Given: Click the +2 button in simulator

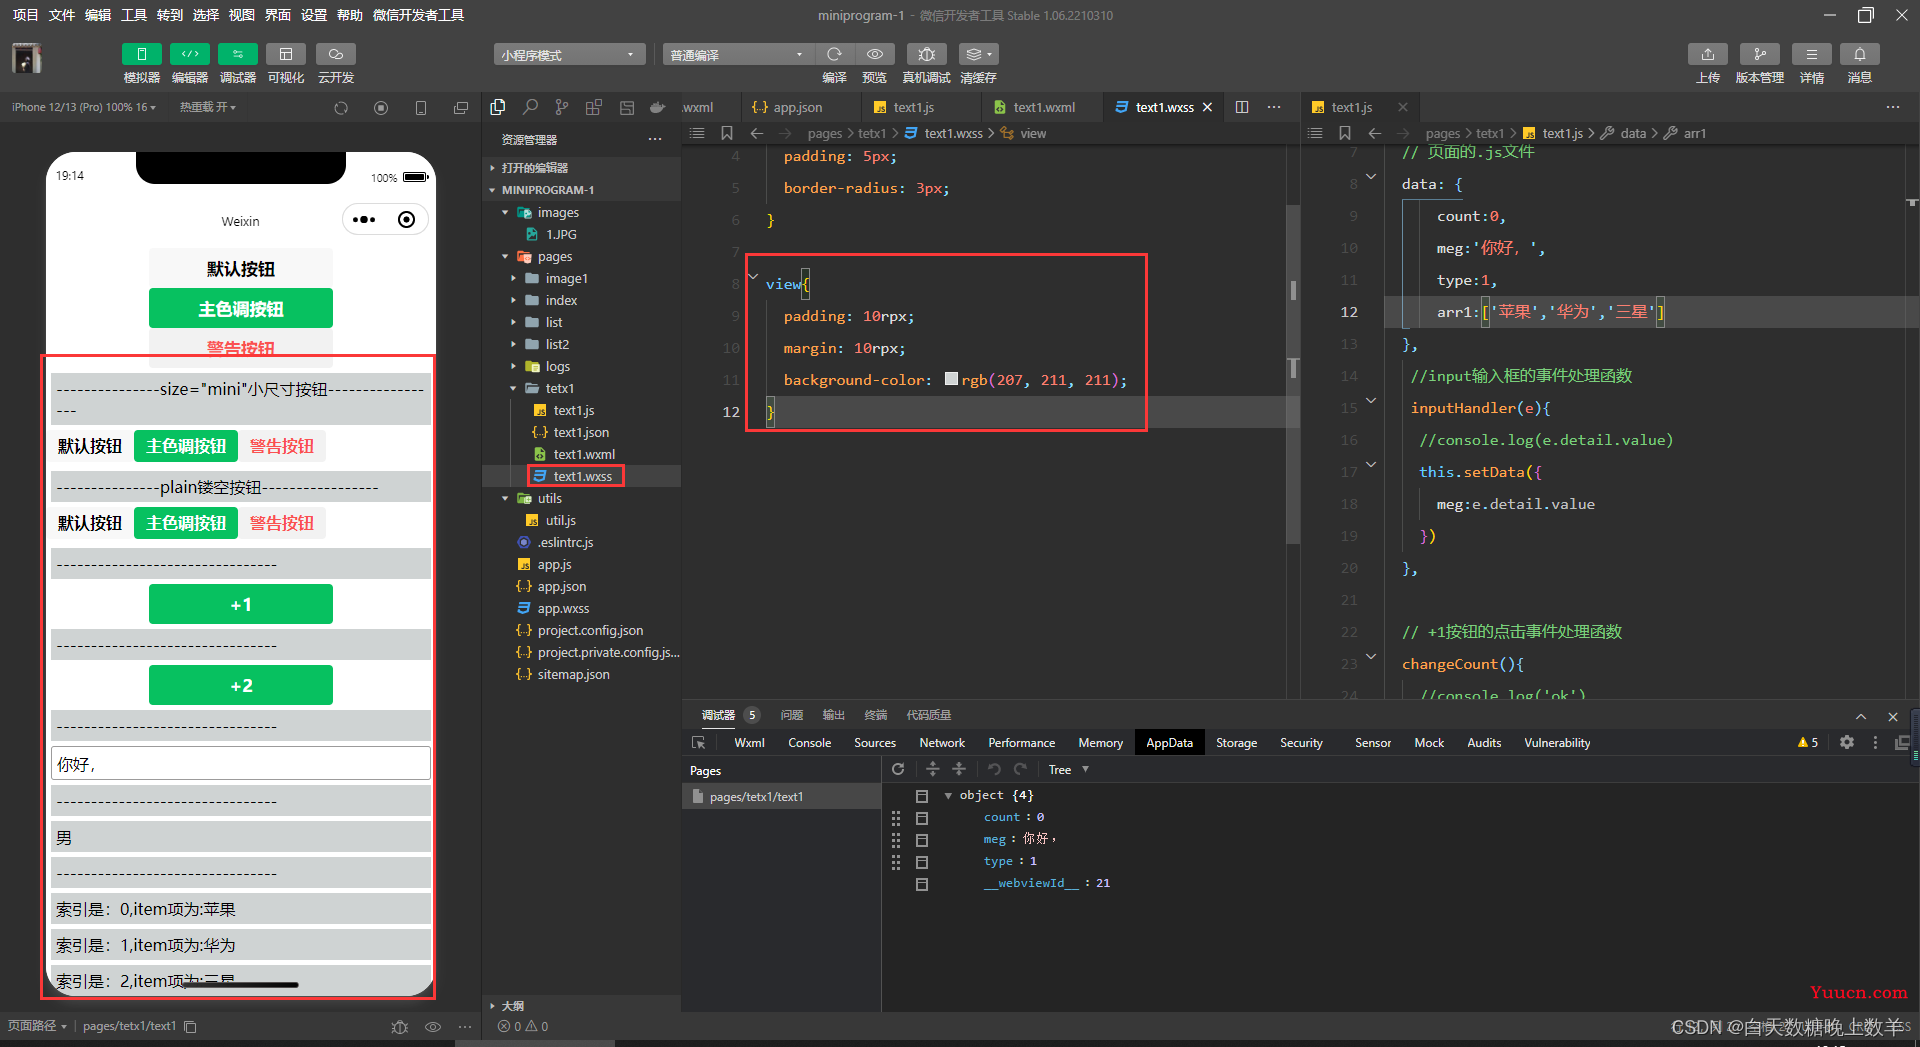Looking at the screenshot, I should pos(241,685).
